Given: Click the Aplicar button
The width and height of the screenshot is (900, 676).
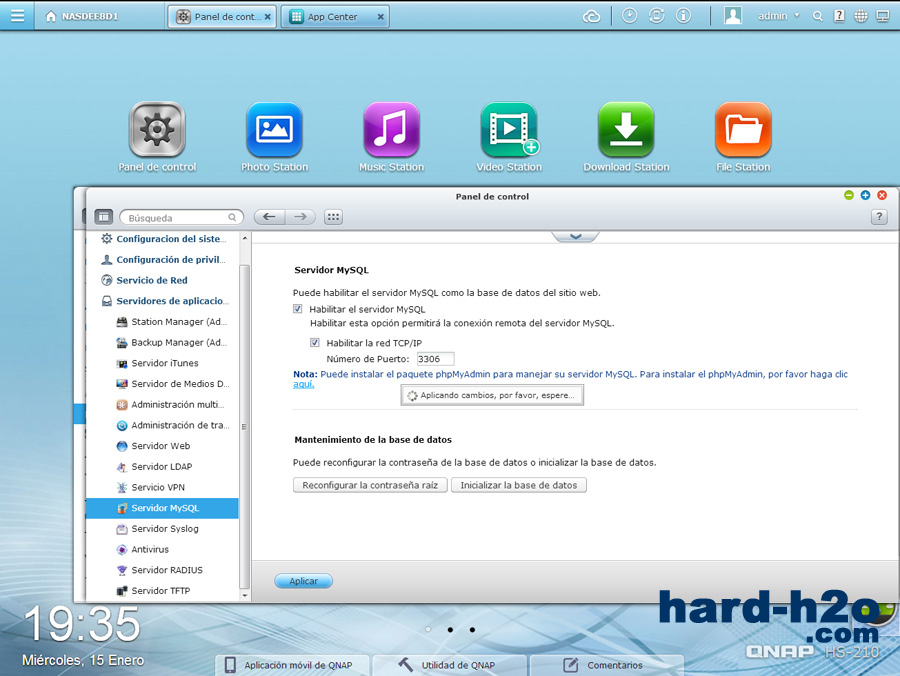Looking at the screenshot, I should pyautogui.click(x=304, y=581).
